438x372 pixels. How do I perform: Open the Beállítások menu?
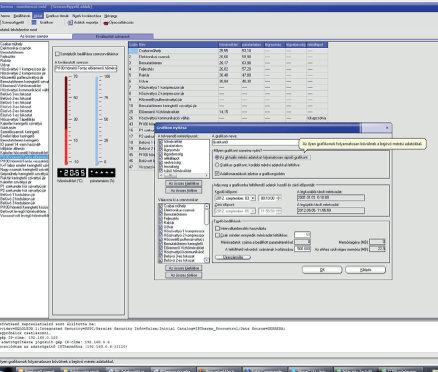22,16
